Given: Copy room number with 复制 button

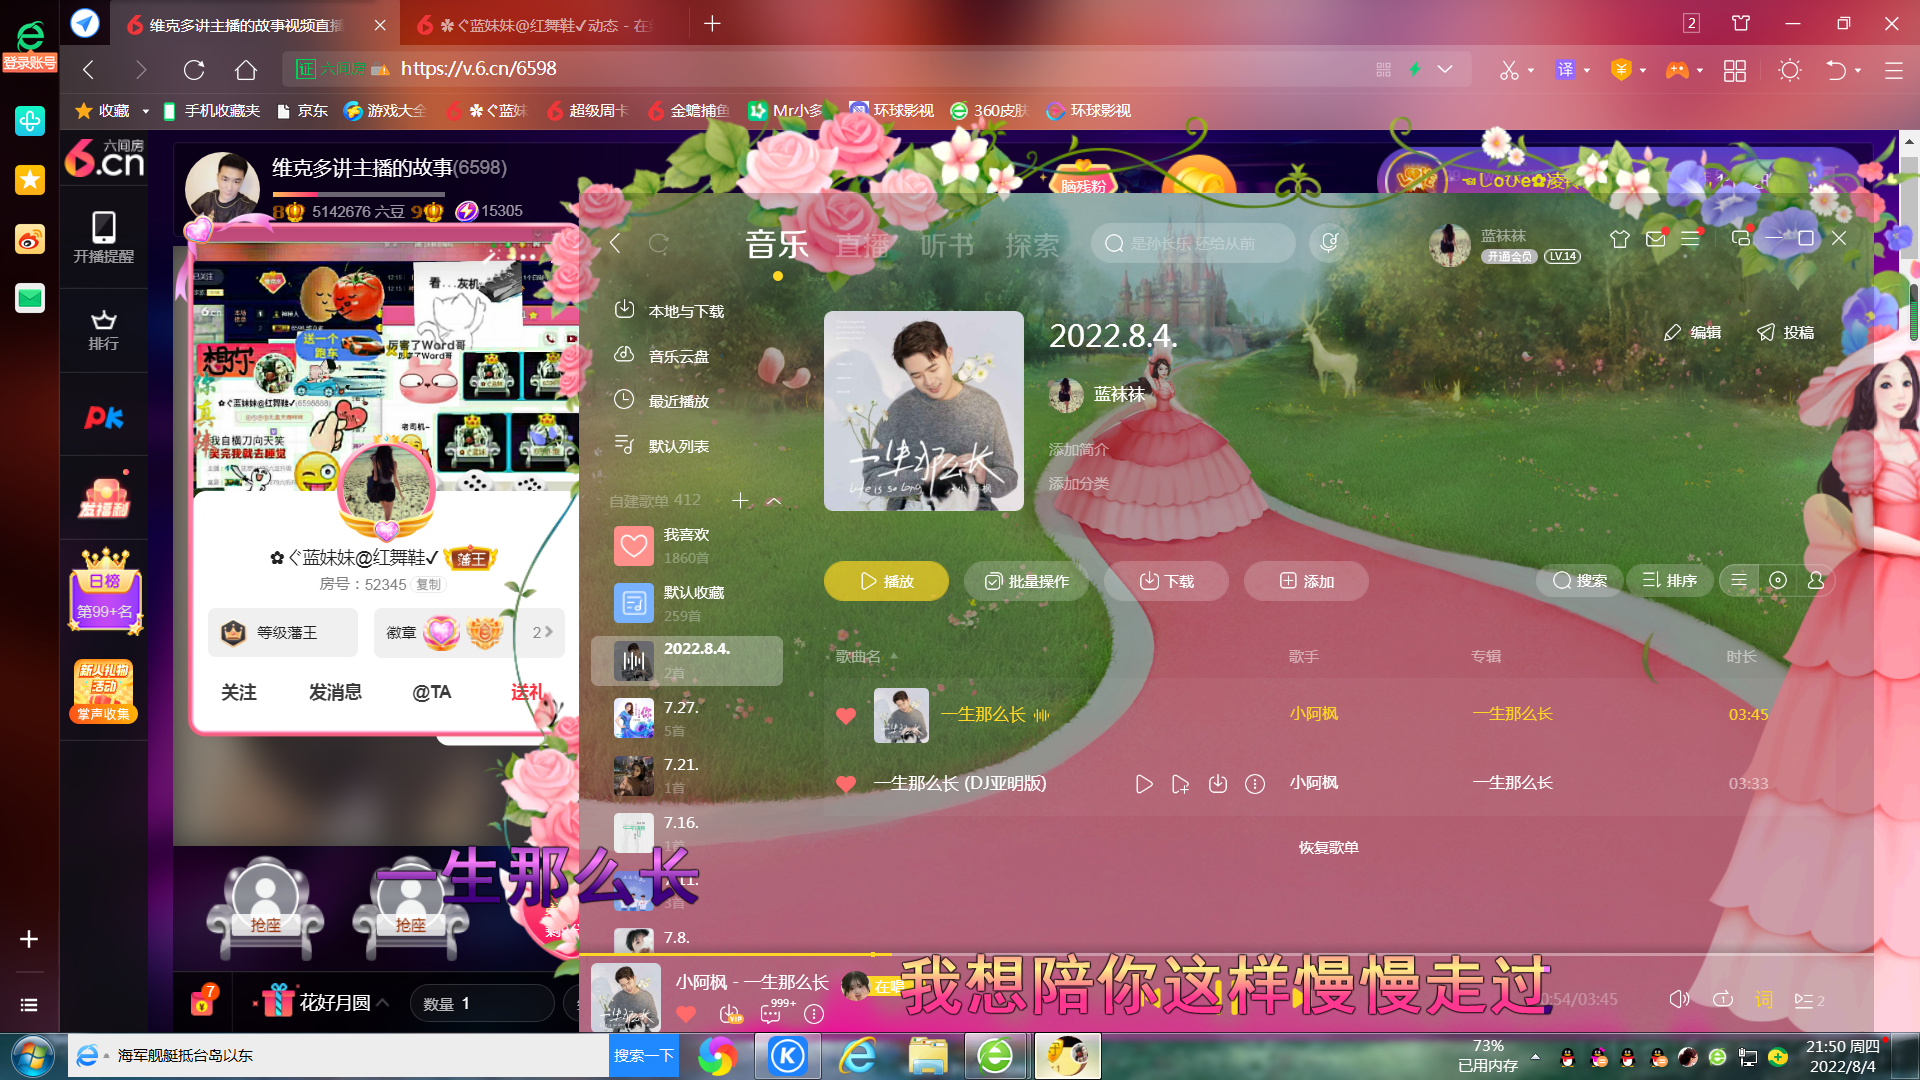Looking at the screenshot, I should 428,585.
